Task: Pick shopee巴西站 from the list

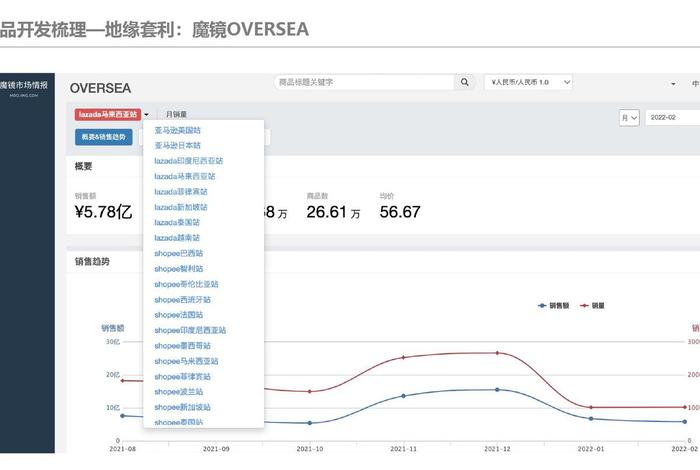Action: (x=179, y=254)
